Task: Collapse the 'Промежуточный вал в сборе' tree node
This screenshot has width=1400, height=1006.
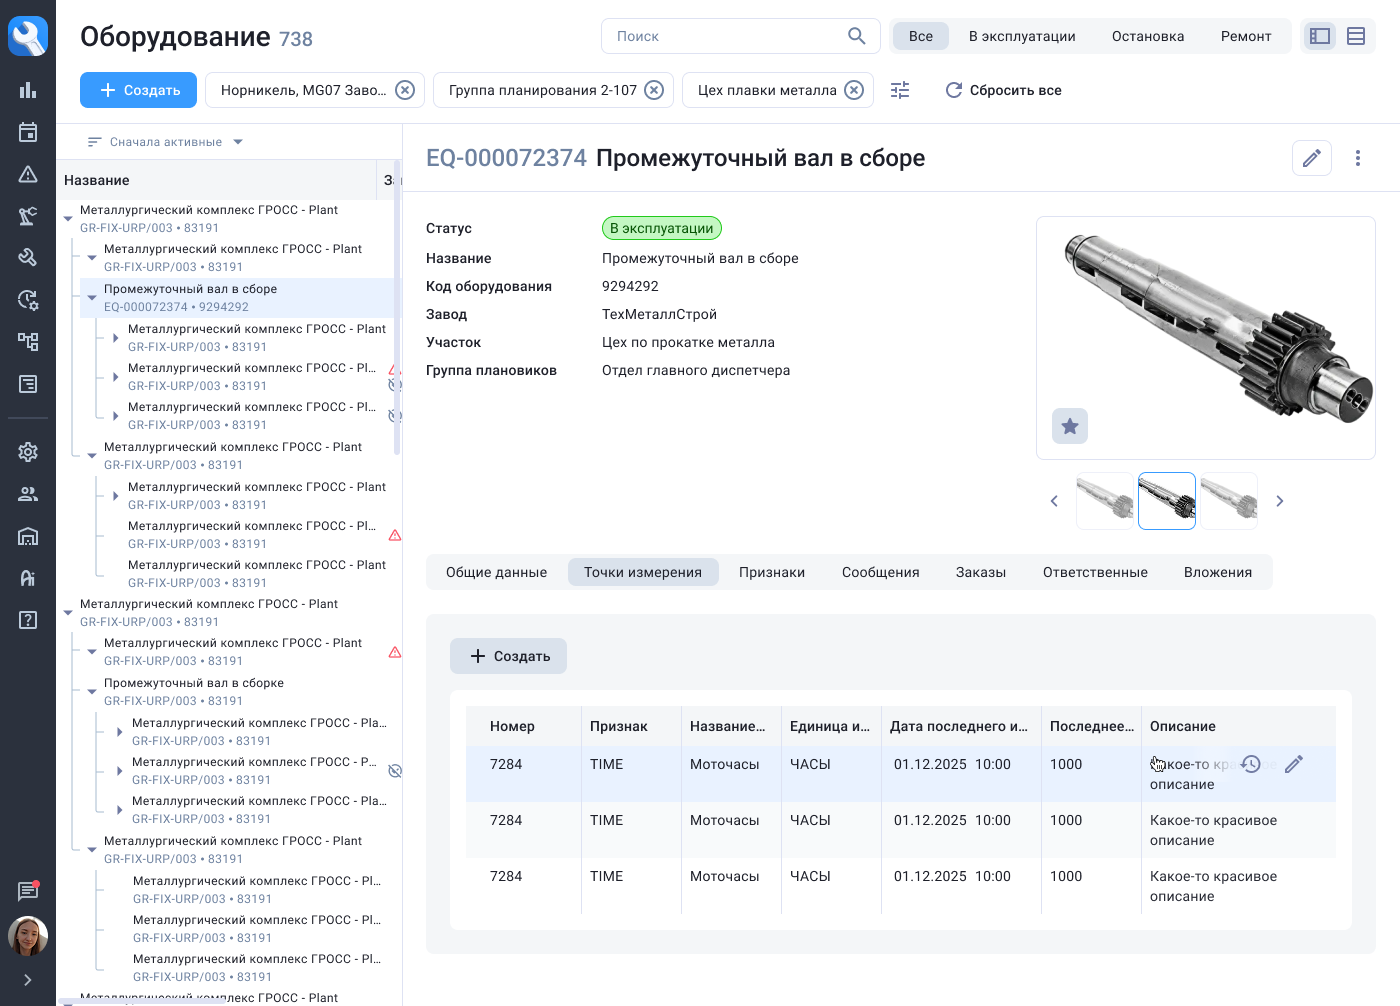Action: [x=92, y=297]
